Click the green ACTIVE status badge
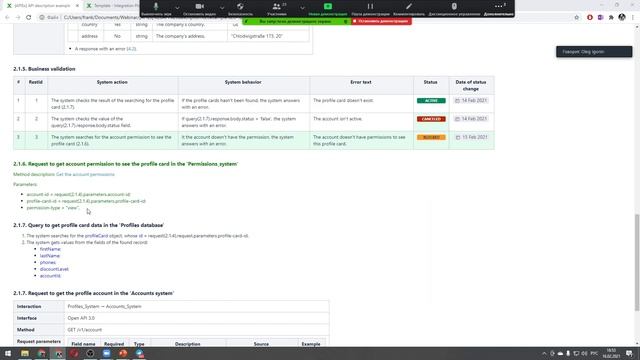This screenshot has width=640, height=360. click(x=431, y=100)
